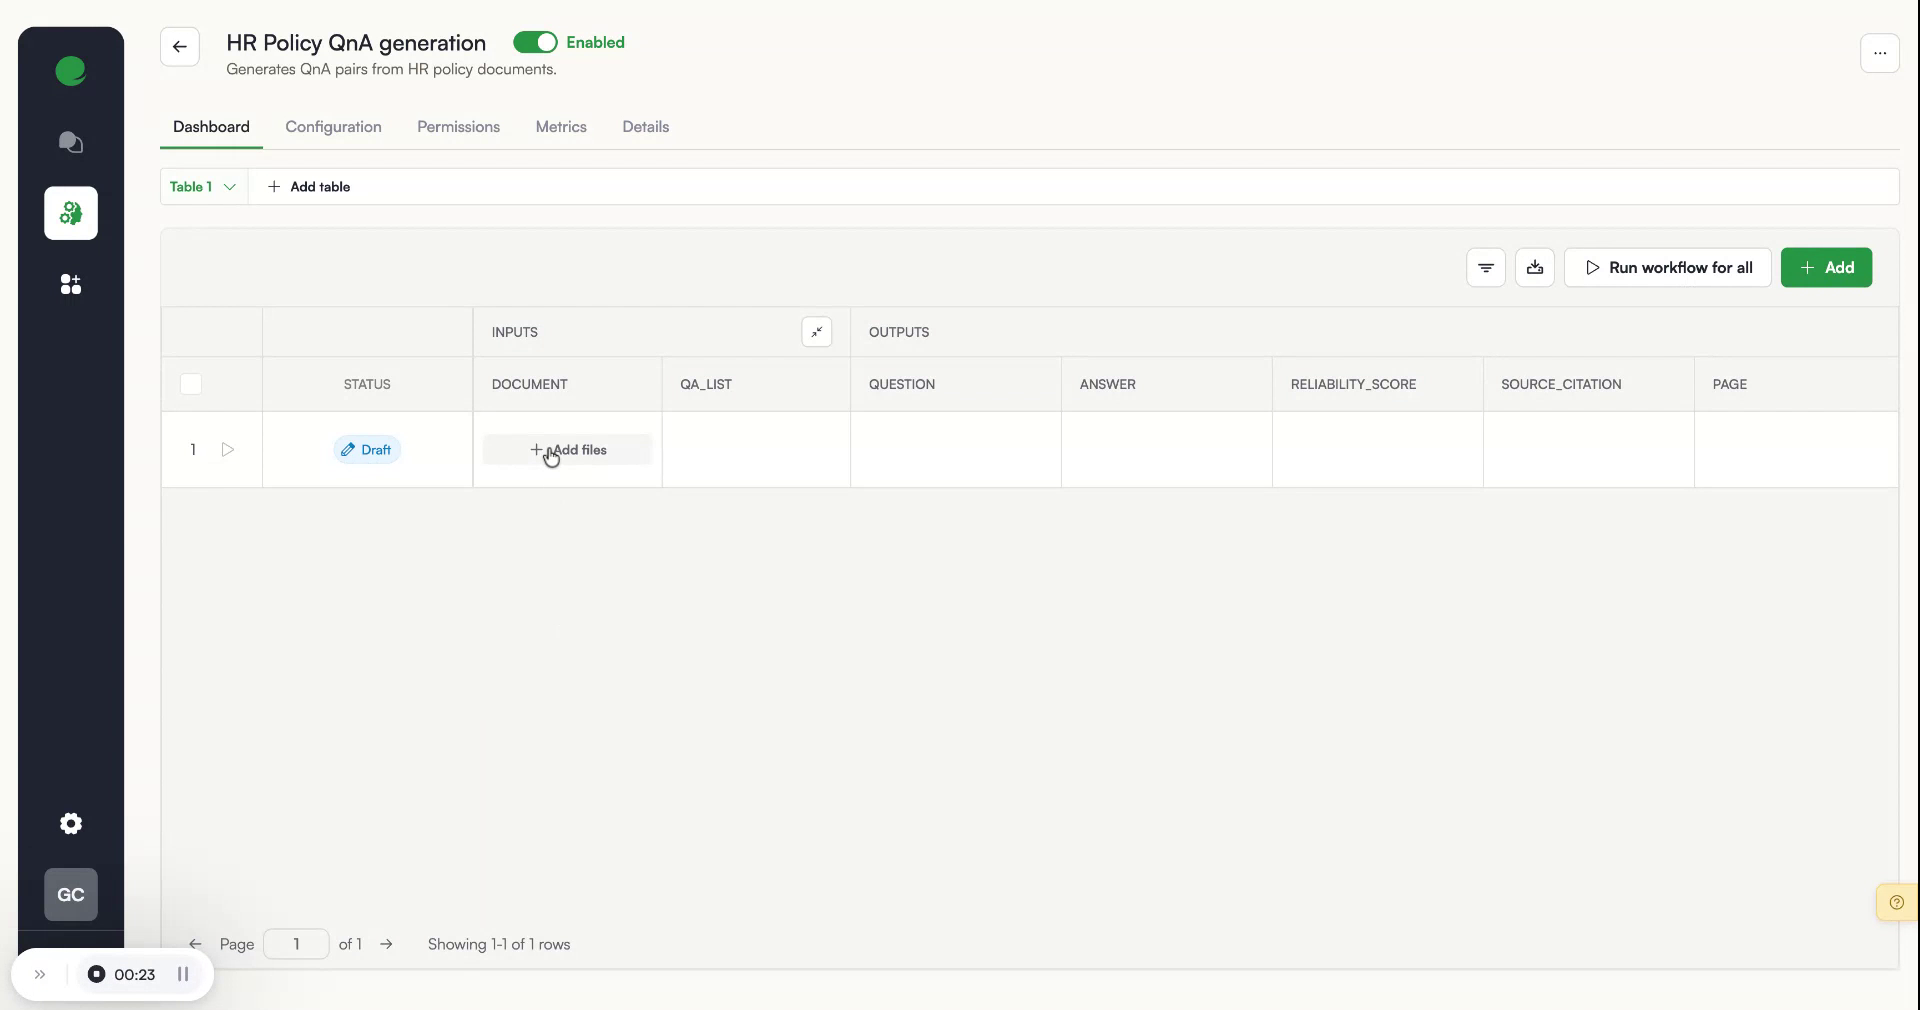Collapse the INPUTS column group
This screenshot has width=1920, height=1010.
816,331
